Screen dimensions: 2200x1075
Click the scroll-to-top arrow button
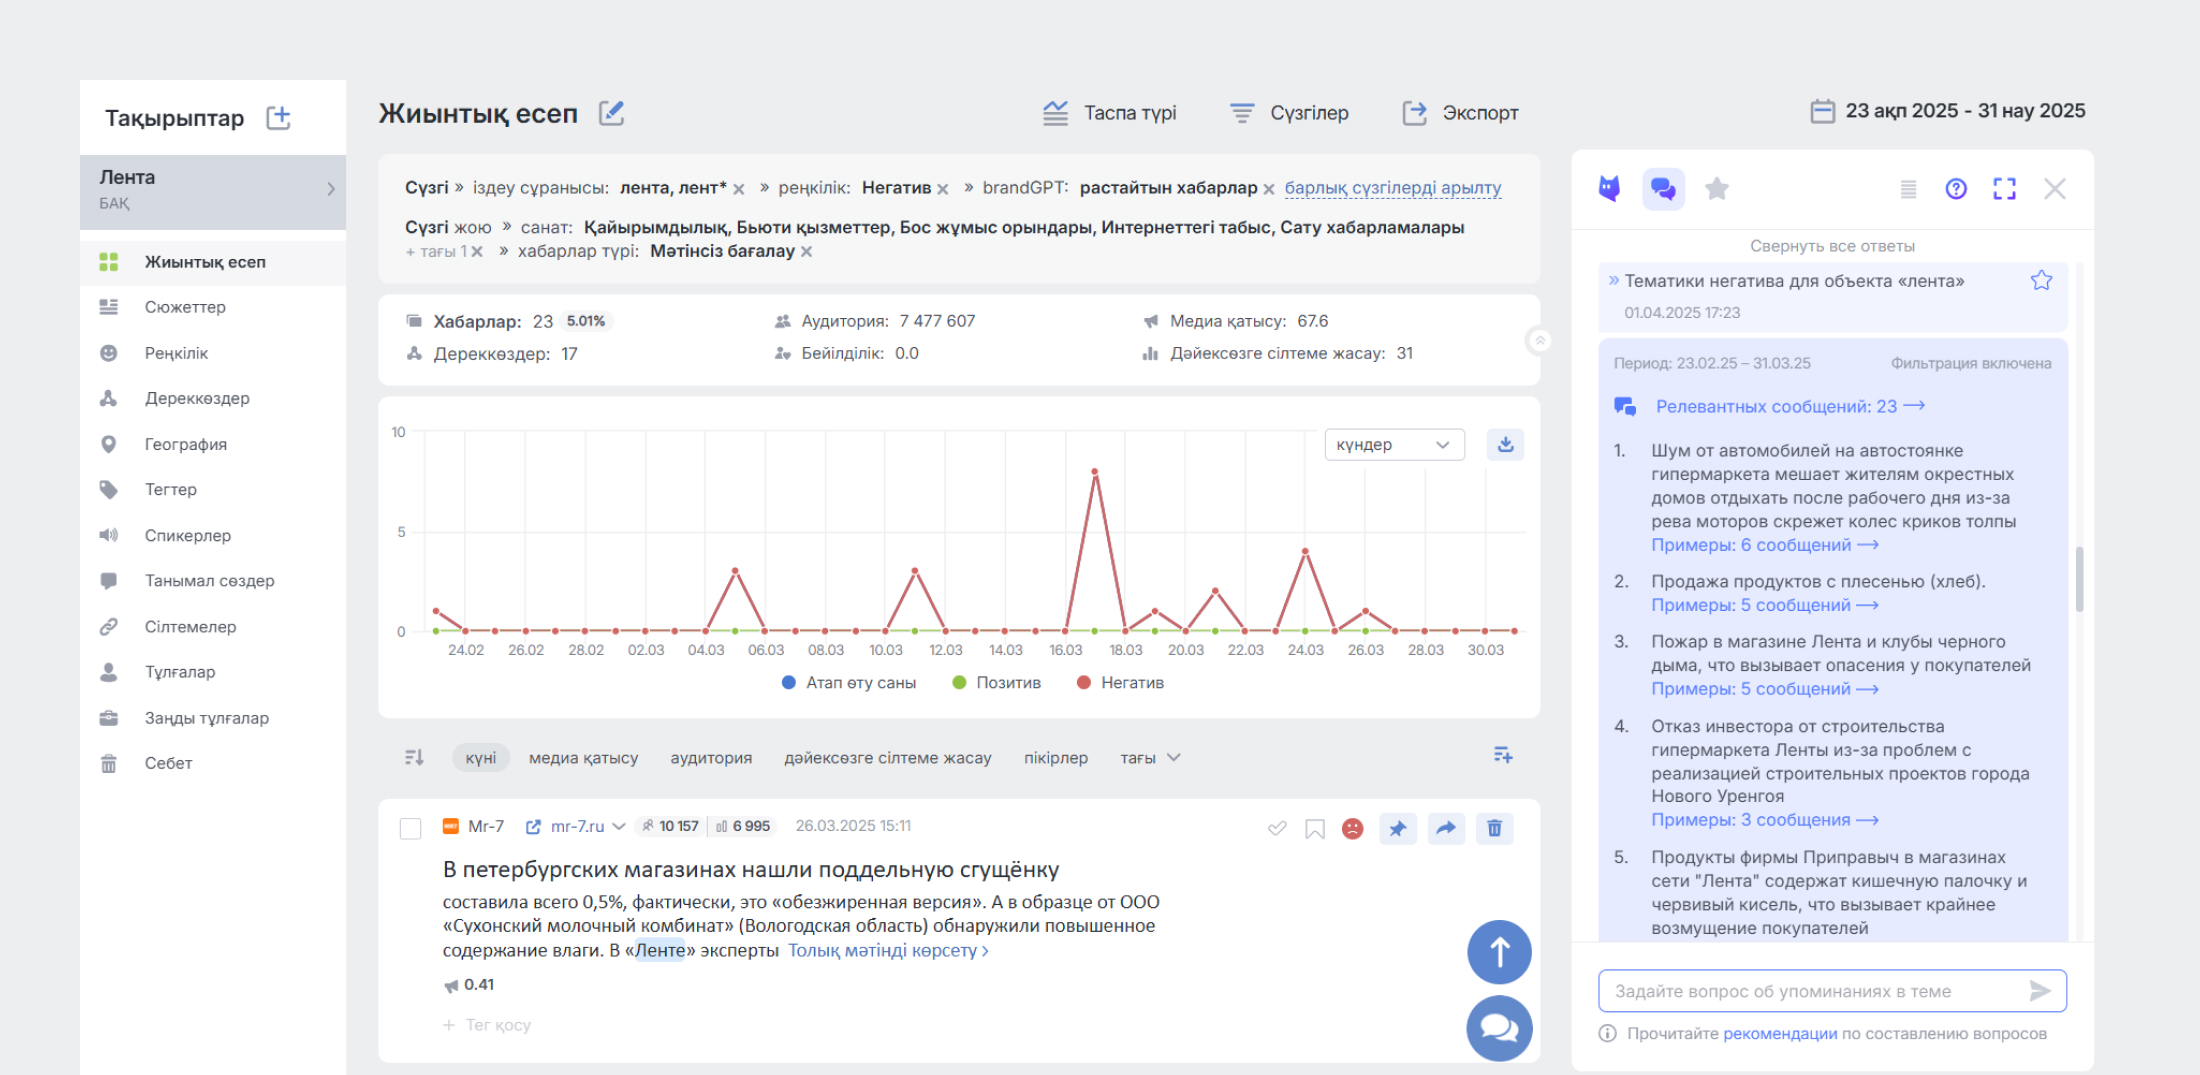(x=1499, y=952)
